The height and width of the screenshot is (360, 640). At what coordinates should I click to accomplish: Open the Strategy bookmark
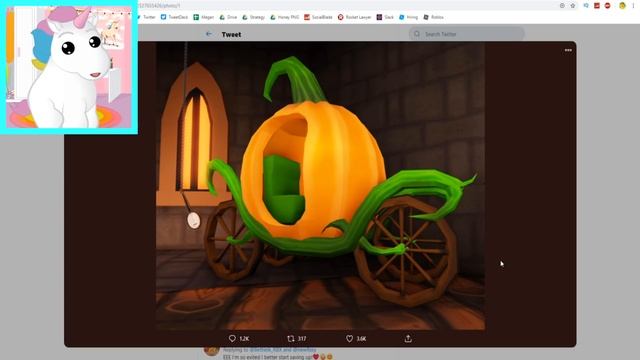pos(253,17)
